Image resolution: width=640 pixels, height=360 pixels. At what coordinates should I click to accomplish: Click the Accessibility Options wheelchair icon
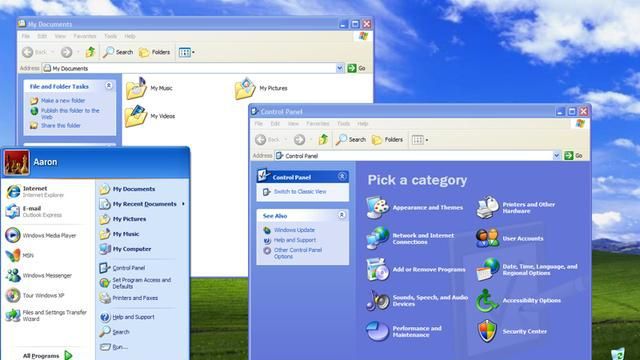(487, 300)
